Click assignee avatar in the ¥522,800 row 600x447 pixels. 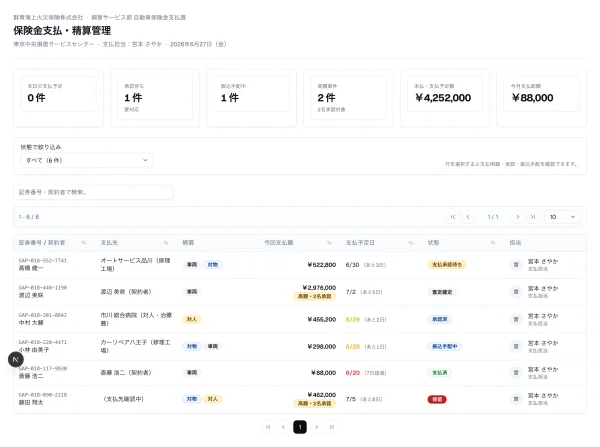[x=516, y=265]
